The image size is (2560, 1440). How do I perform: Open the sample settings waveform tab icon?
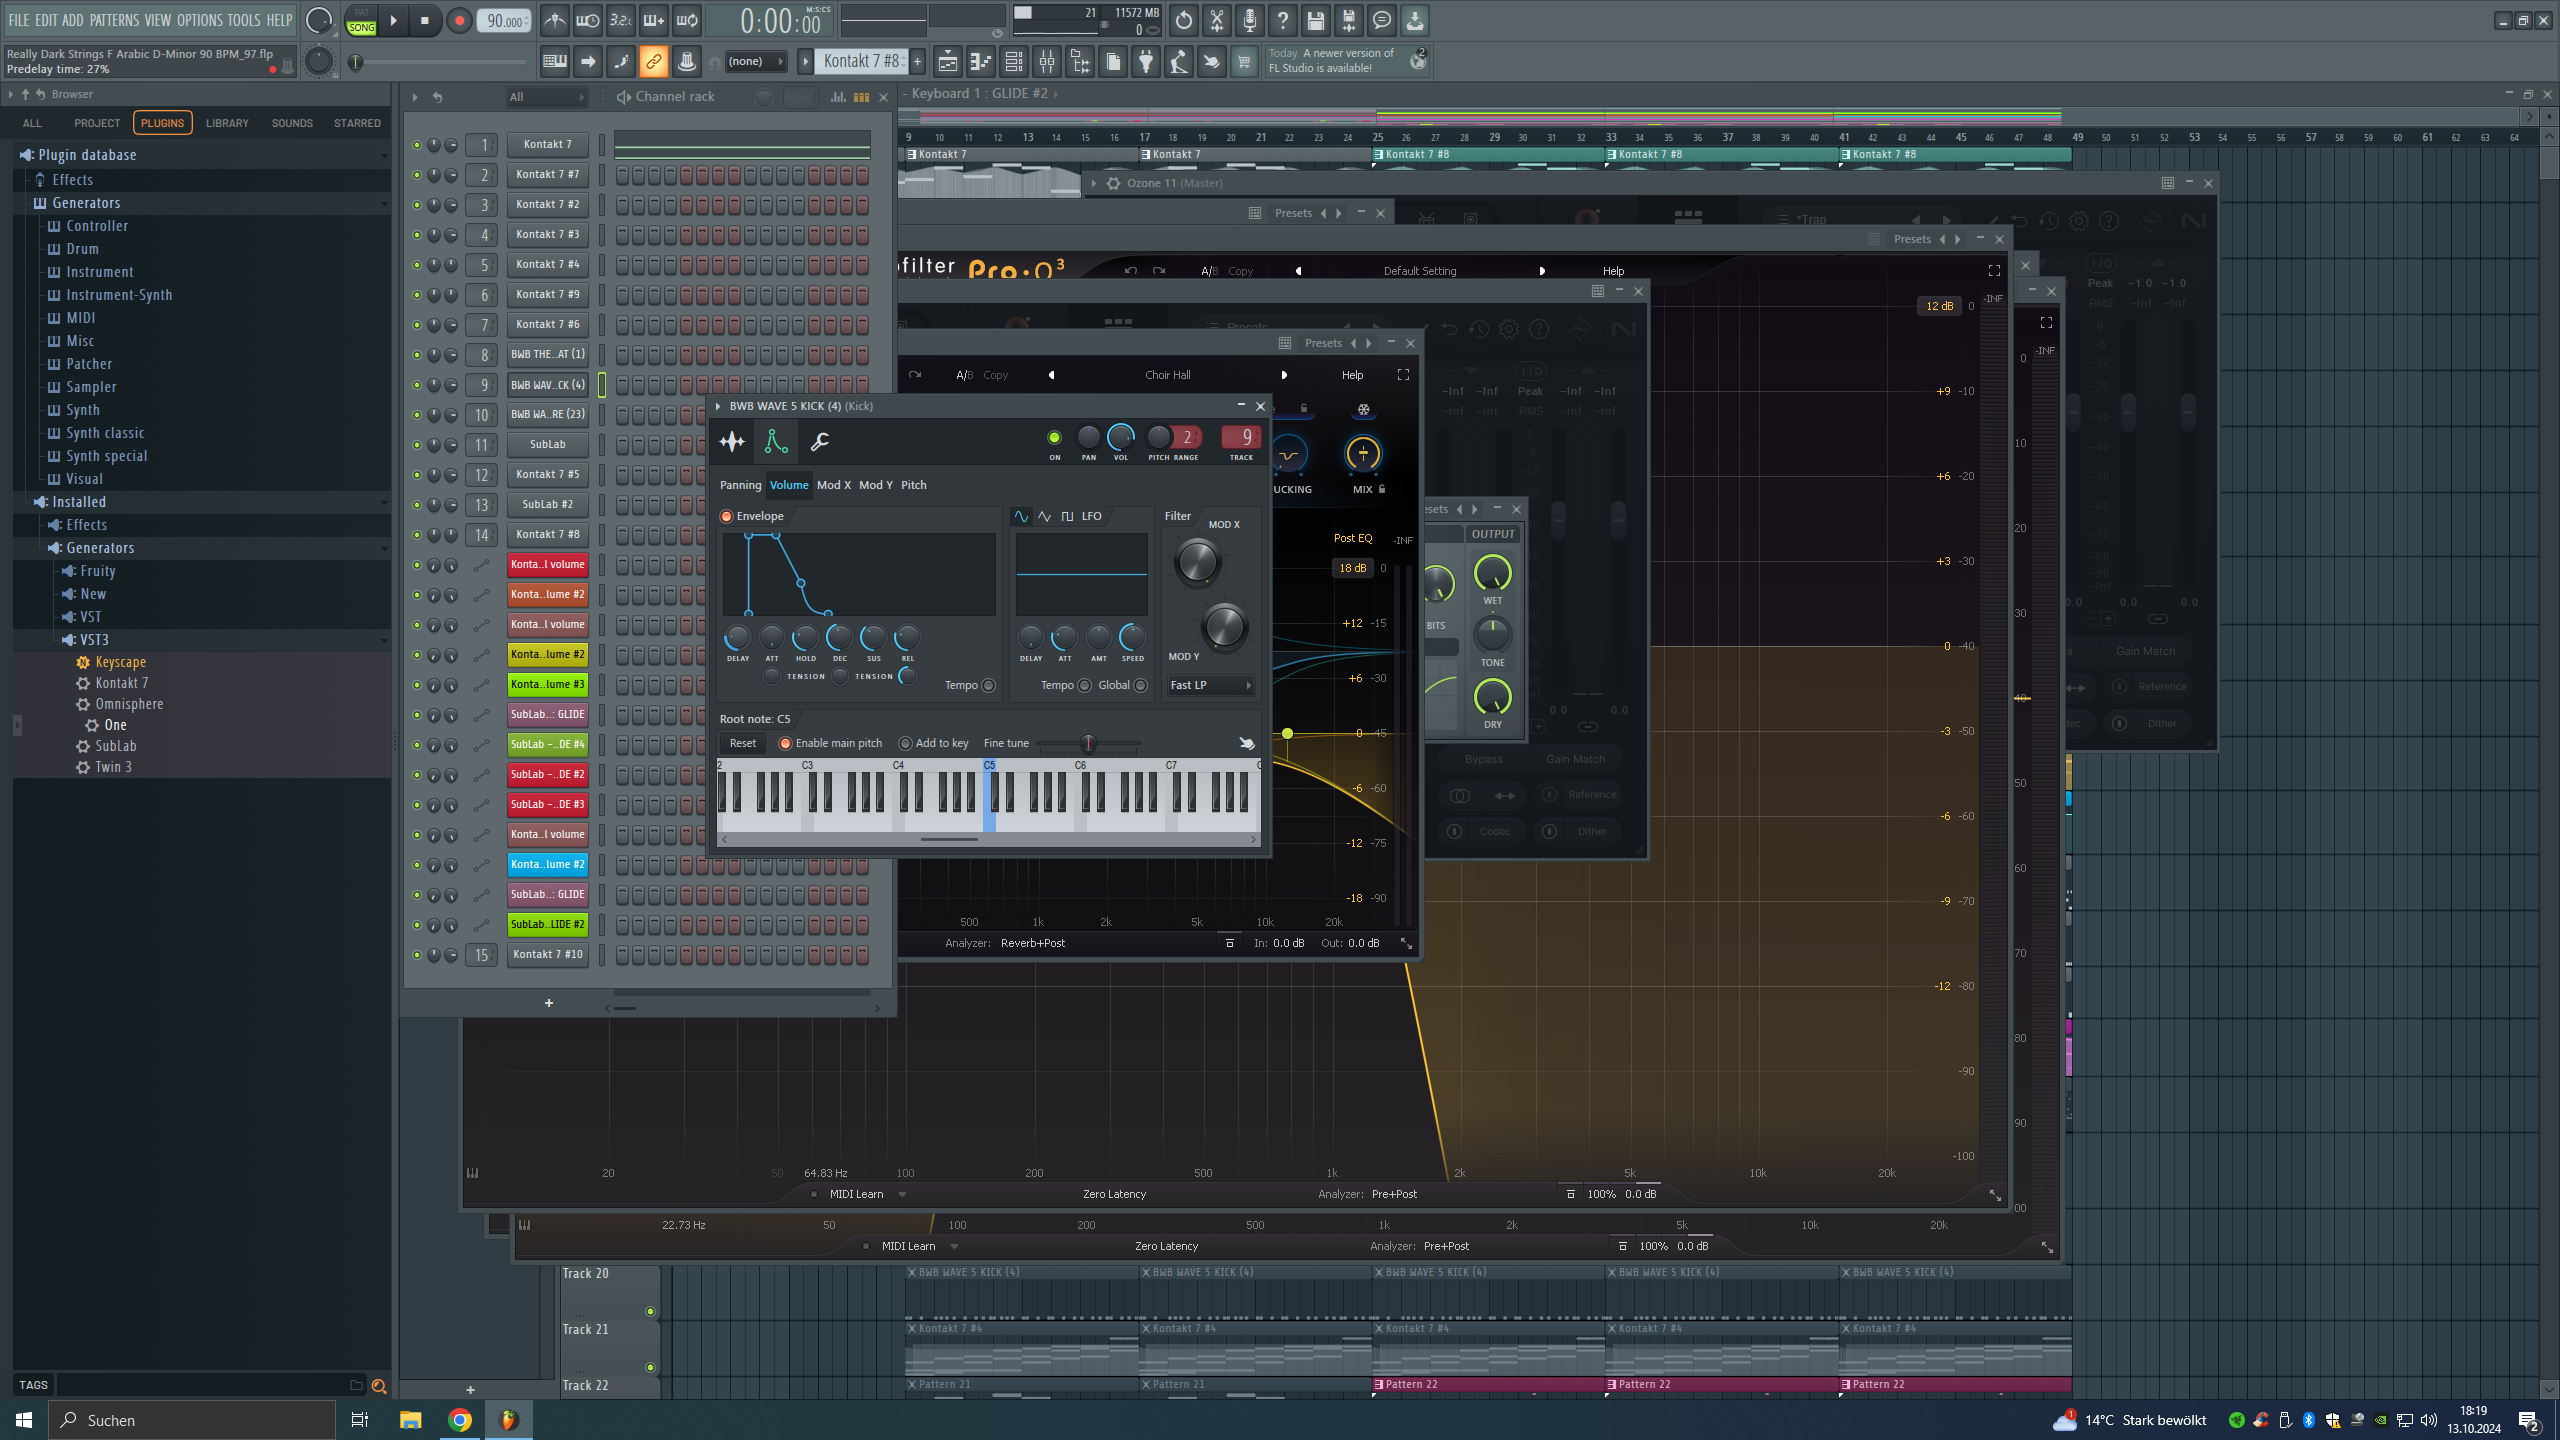[x=732, y=441]
